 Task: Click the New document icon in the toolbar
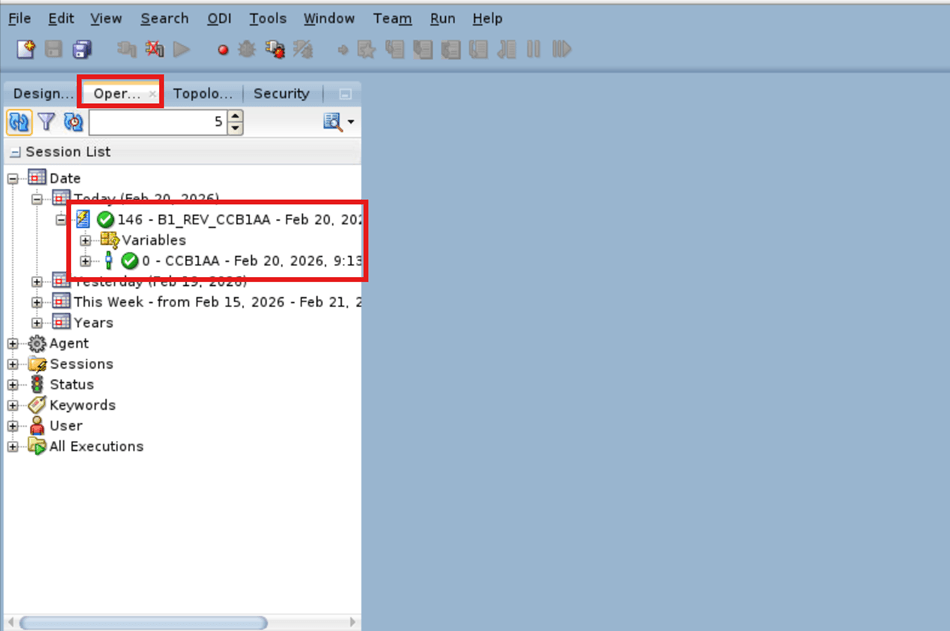tap(24, 48)
